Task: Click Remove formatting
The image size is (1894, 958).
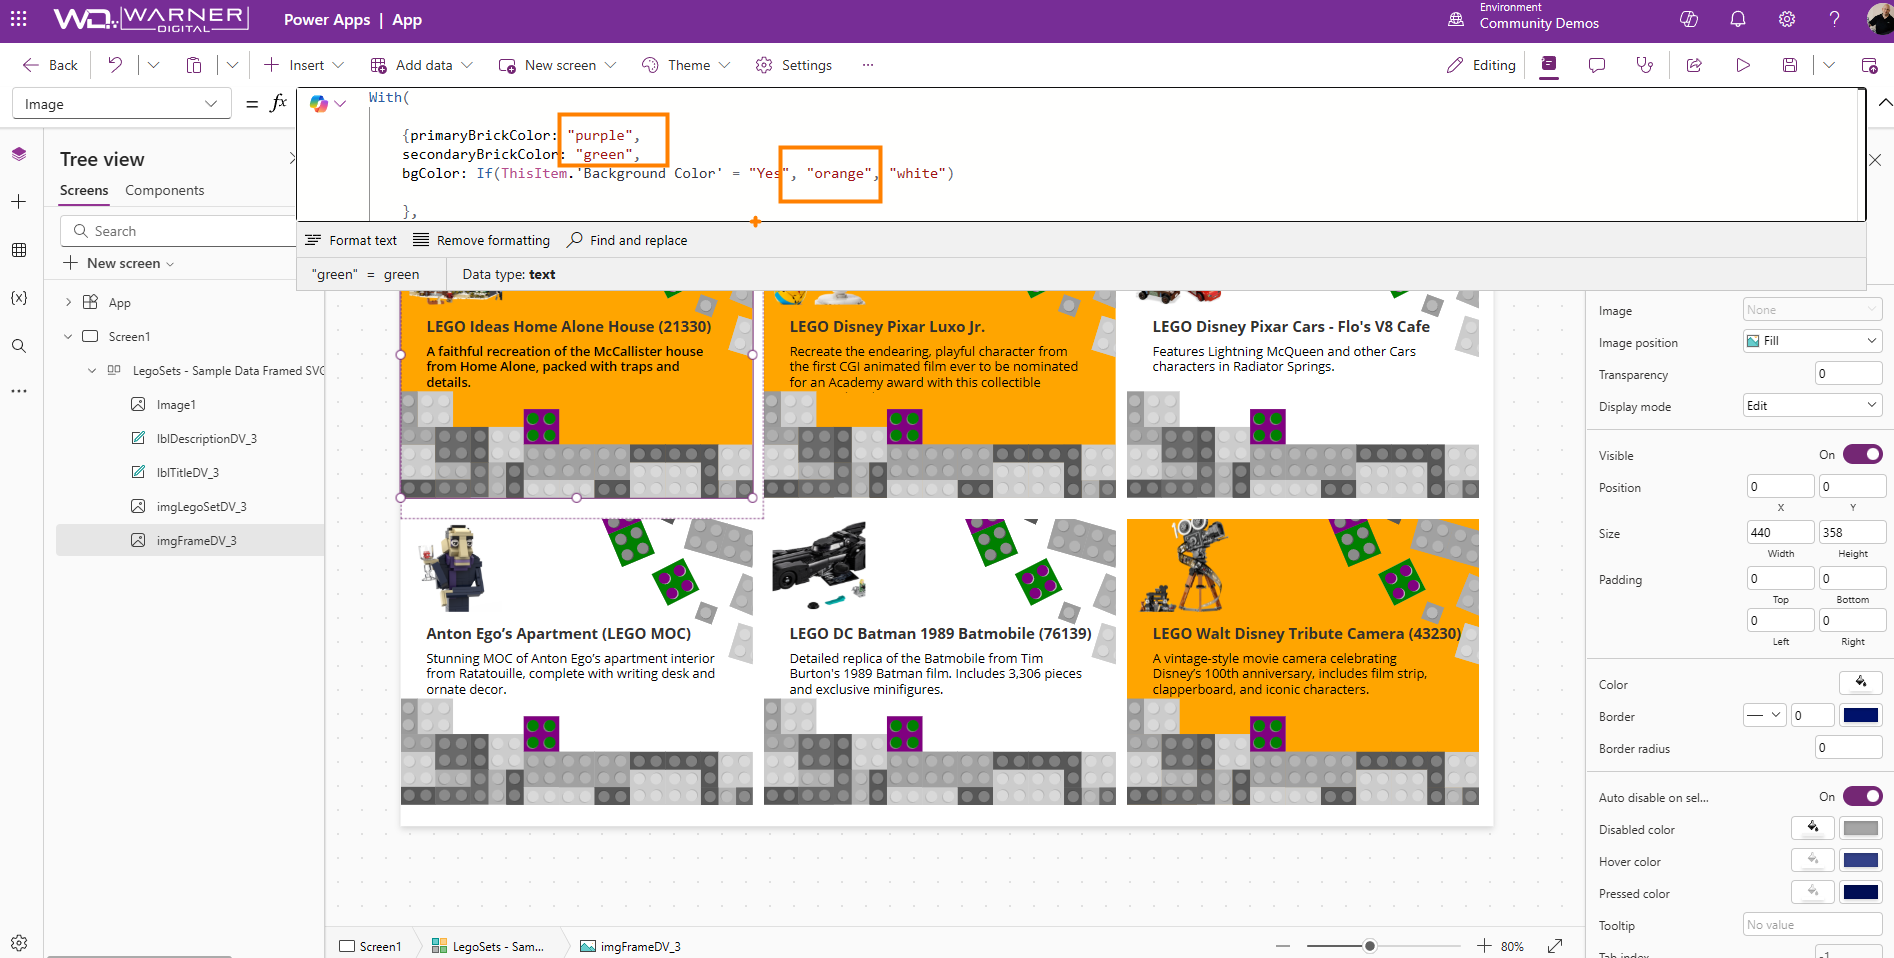Action: coord(481,240)
